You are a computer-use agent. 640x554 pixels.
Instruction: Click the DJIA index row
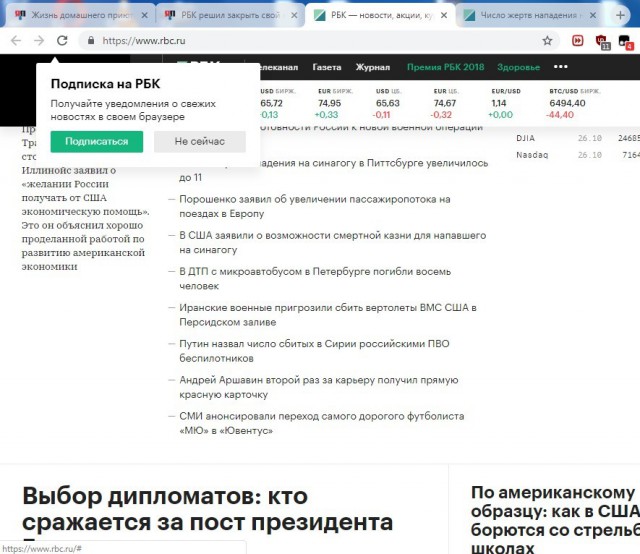click(x=578, y=138)
